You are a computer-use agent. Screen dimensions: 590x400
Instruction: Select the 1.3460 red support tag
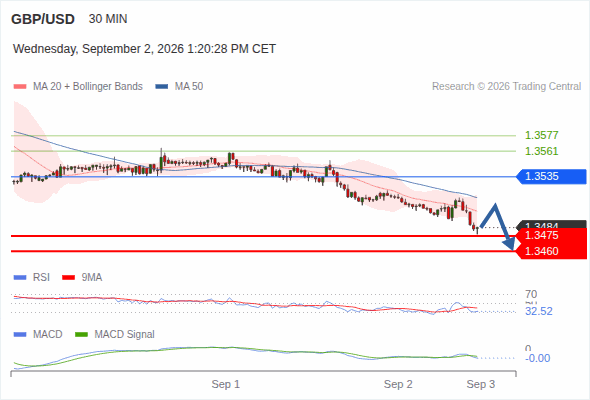[x=551, y=251]
